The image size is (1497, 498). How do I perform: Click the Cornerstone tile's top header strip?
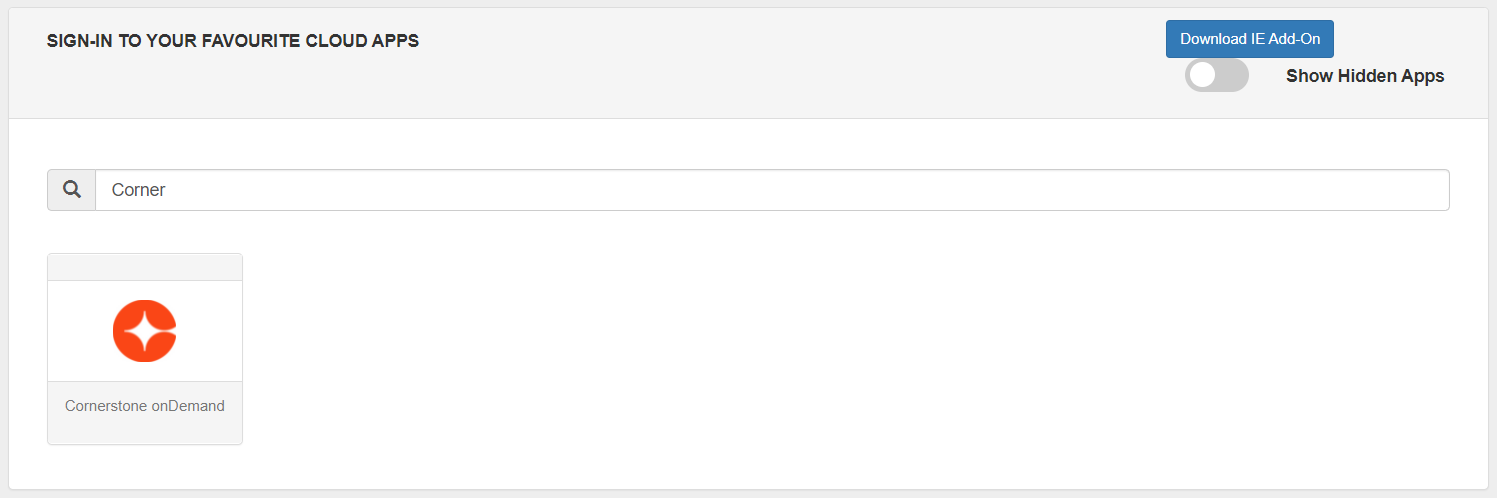click(145, 267)
